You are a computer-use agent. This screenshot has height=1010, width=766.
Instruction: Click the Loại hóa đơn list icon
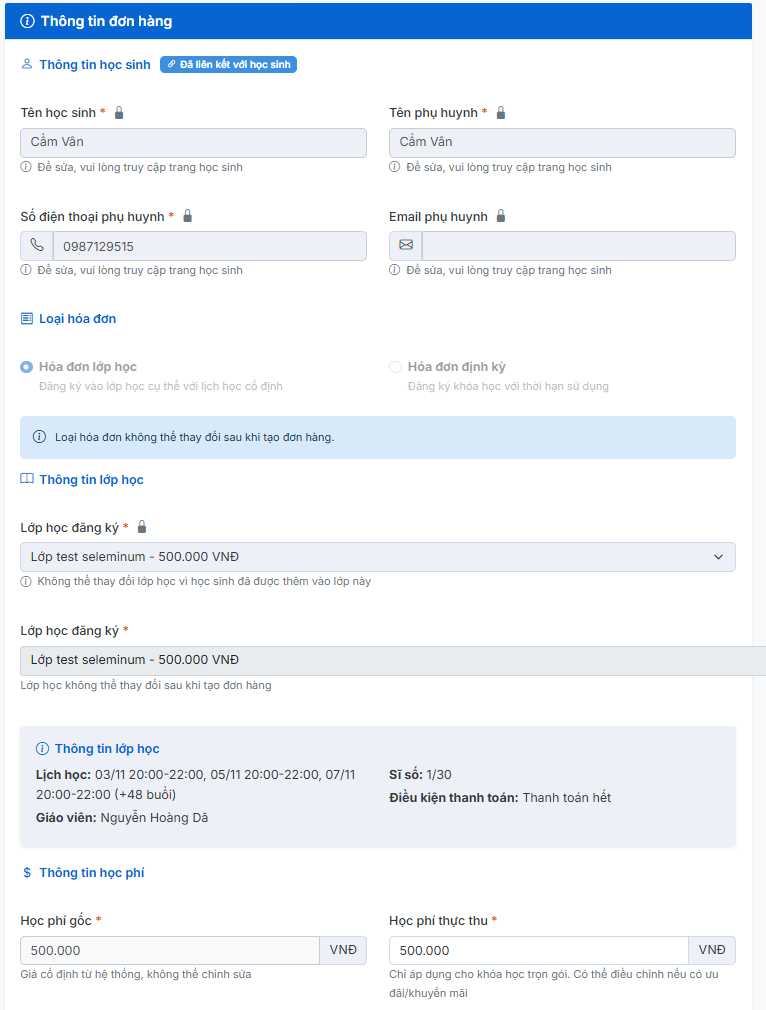27,319
